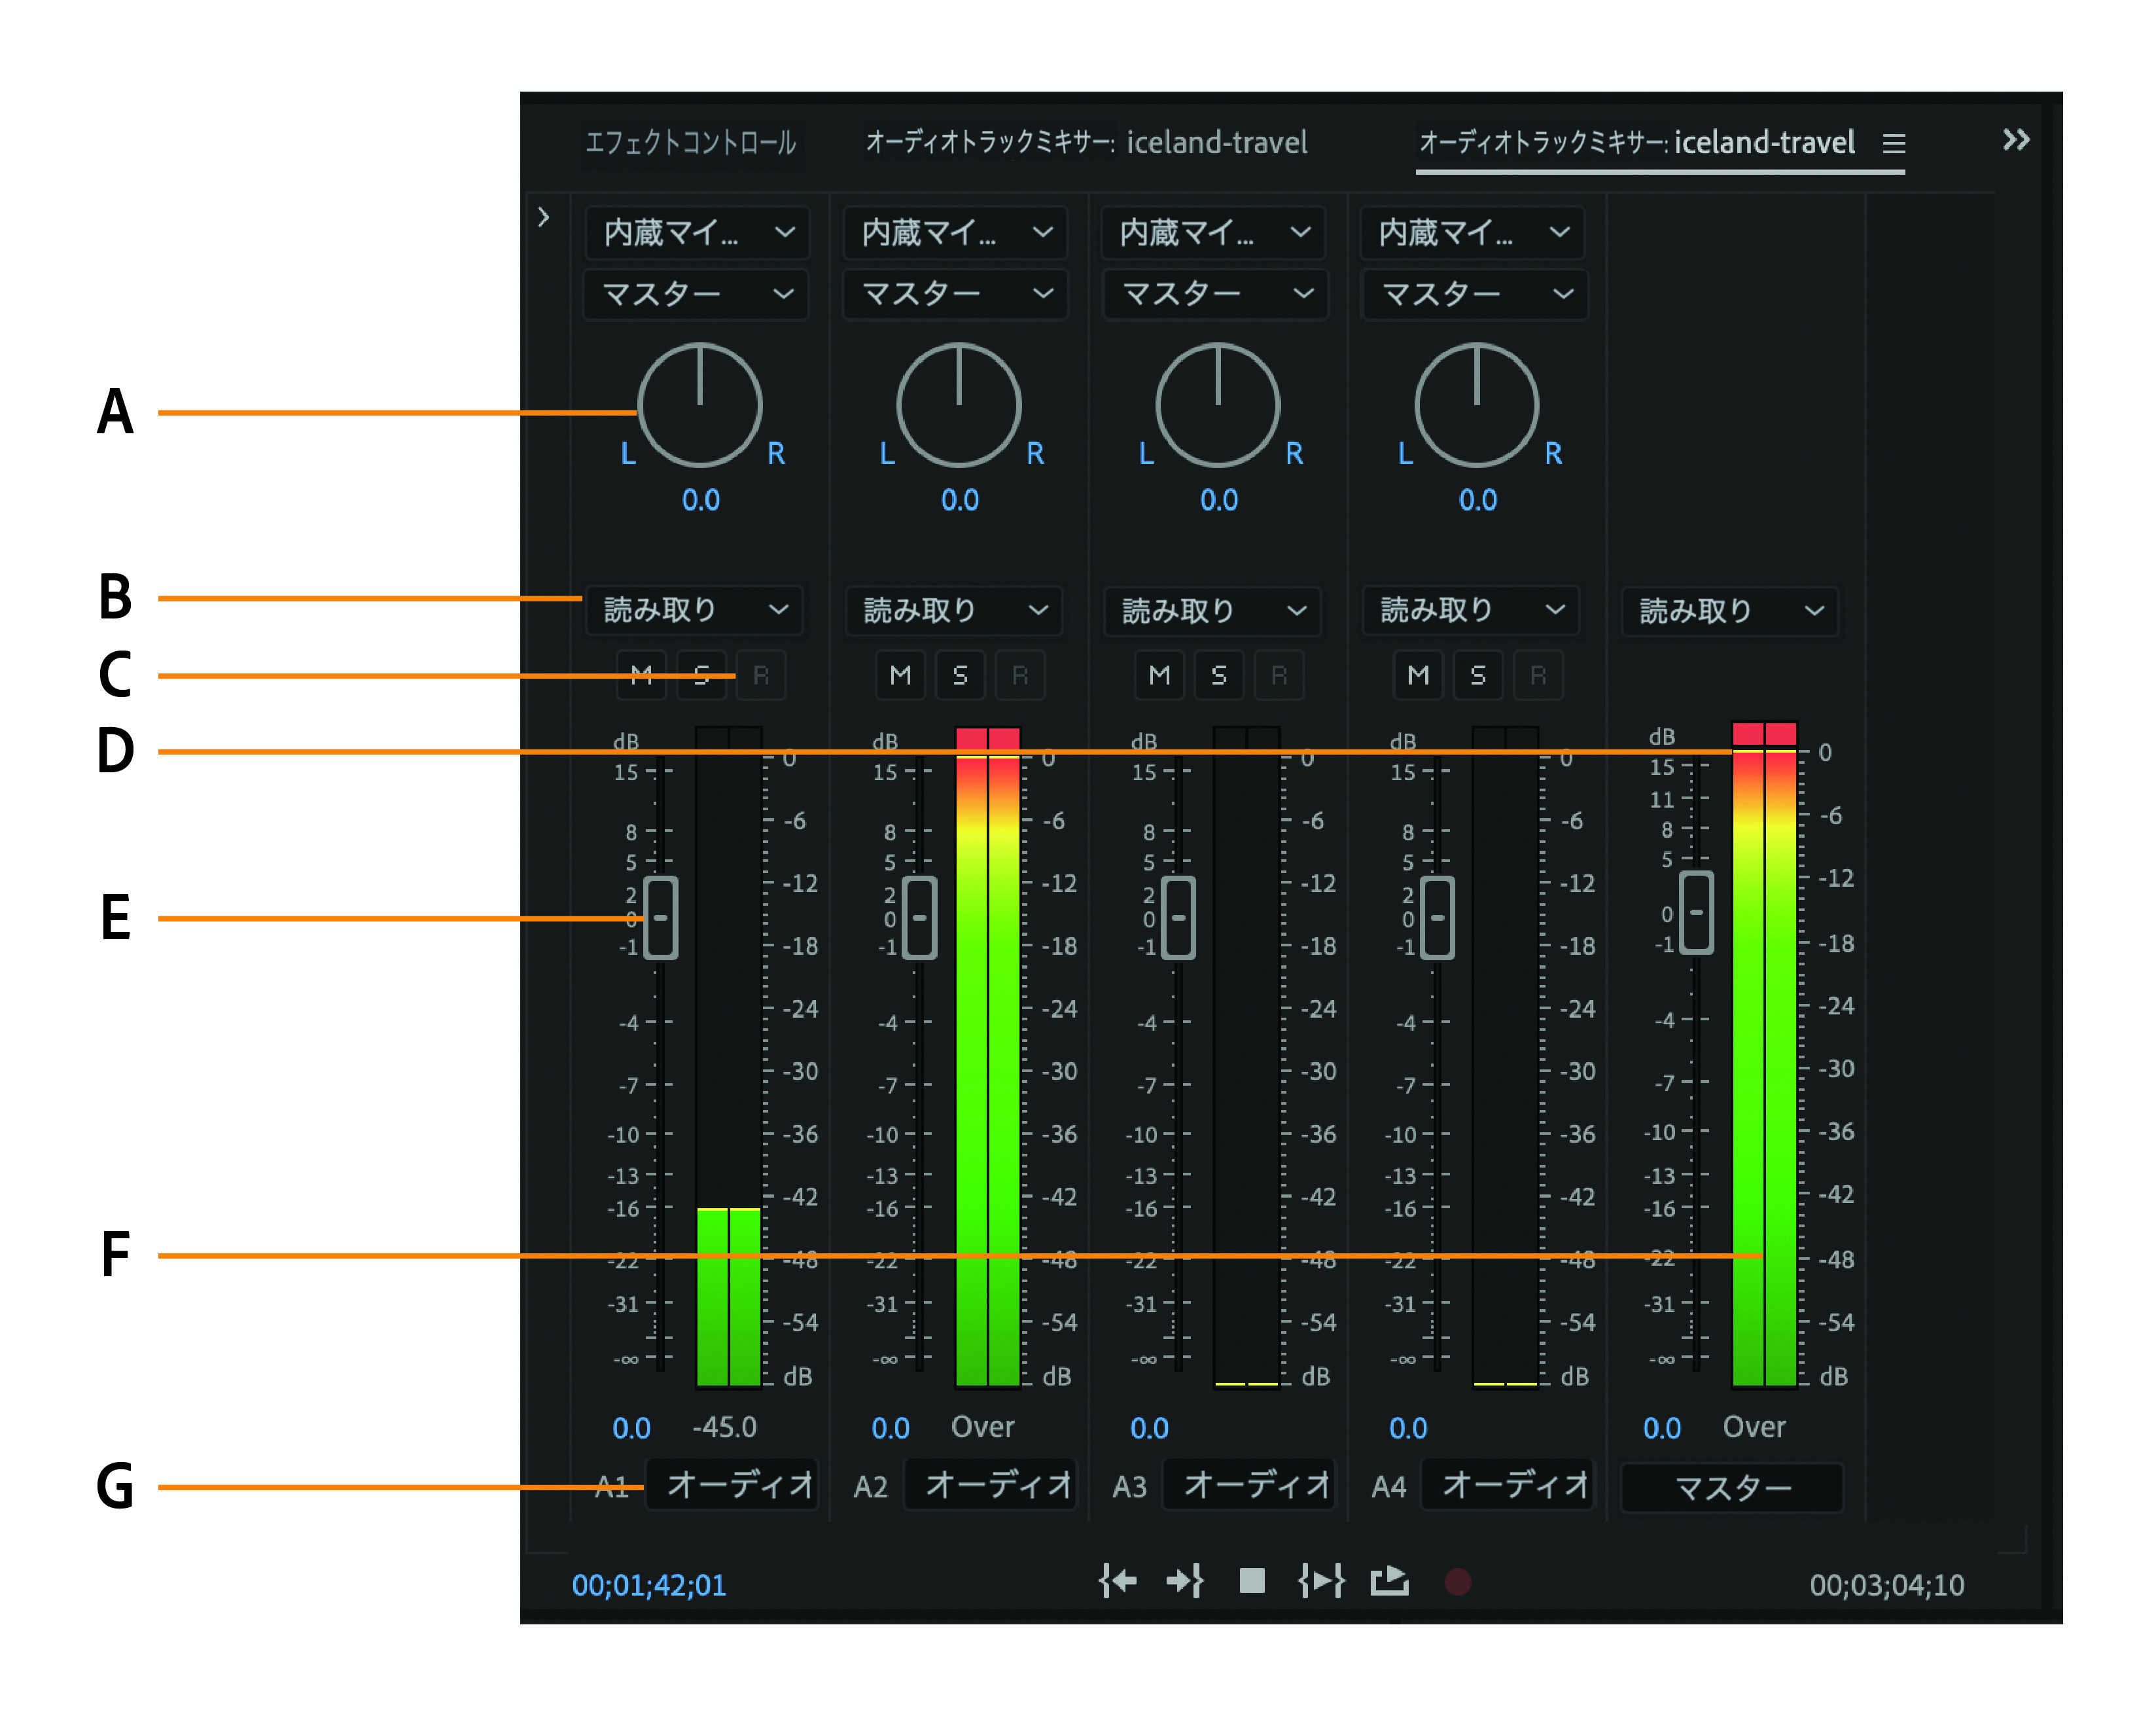Open A1 automation mode 読み取り dropdown

pyautogui.click(x=694, y=610)
